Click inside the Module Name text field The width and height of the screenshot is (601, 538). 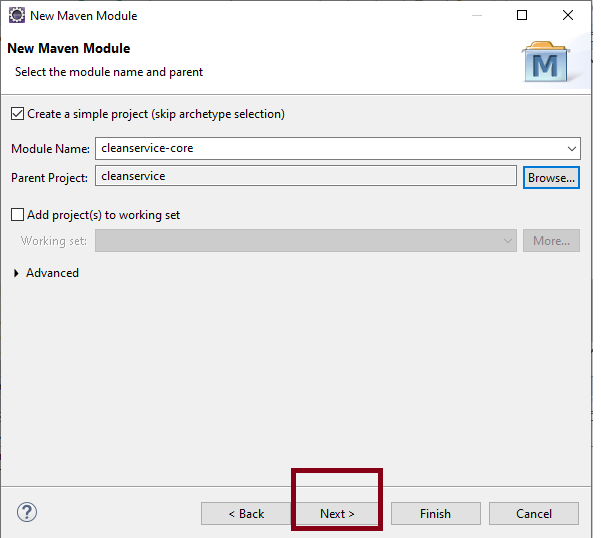coord(330,148)
